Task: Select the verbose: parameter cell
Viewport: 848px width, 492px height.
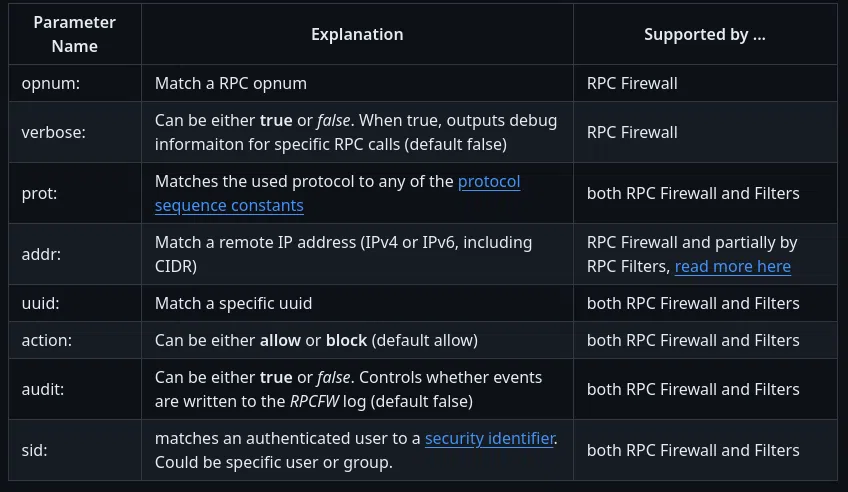Action: tap(55, 132)
